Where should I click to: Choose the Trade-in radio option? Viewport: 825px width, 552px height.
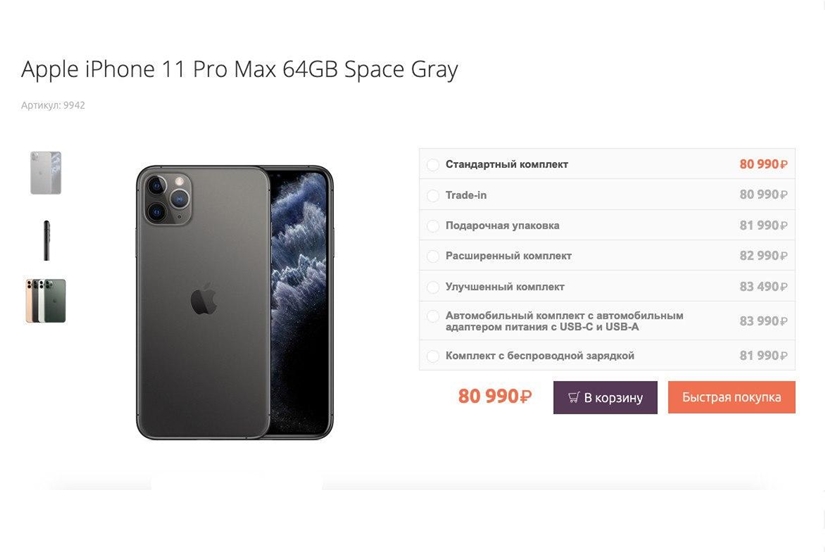pos(433,195)
